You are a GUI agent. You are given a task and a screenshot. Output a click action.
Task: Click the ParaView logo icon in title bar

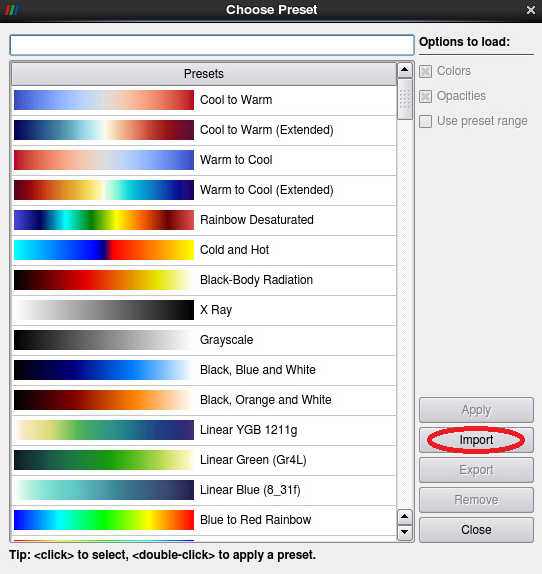(x=12, y=10)
